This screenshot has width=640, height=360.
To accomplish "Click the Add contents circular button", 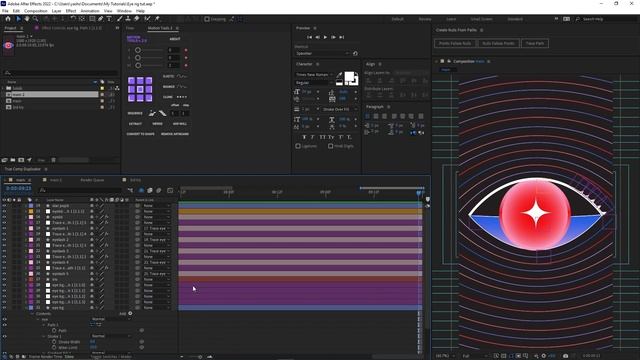I will [130, 313].
